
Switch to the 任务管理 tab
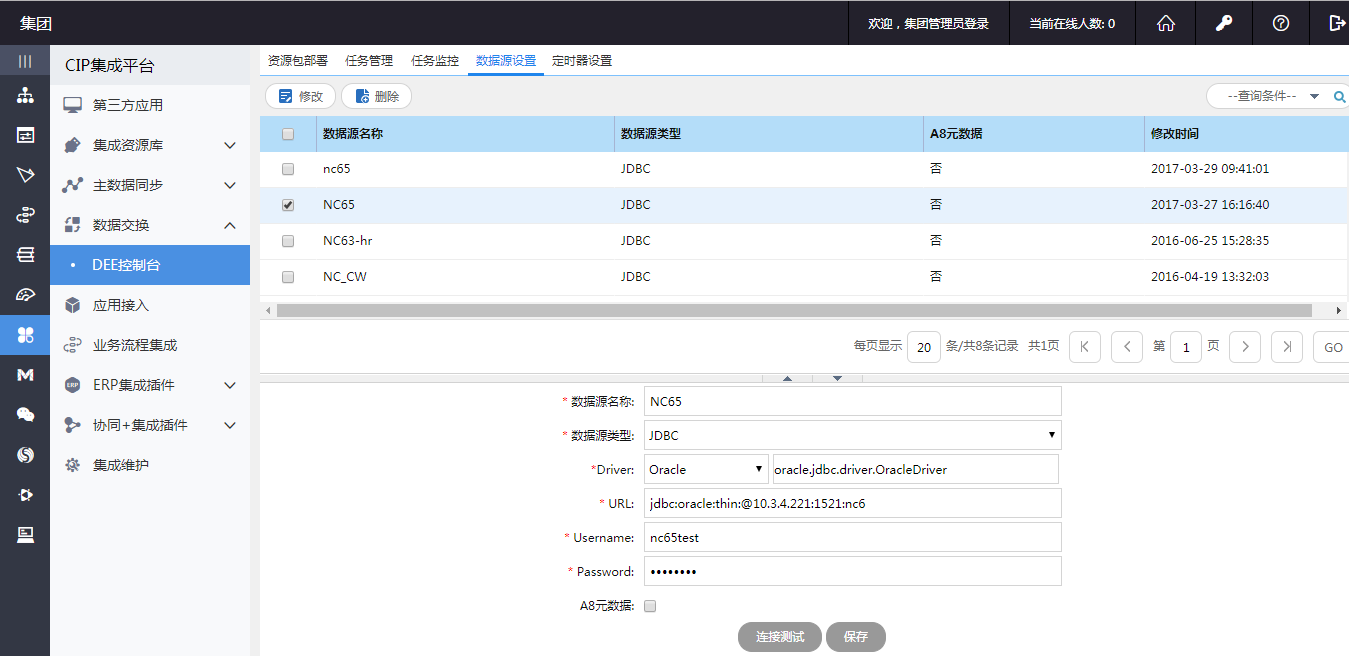tap(369, 61)
